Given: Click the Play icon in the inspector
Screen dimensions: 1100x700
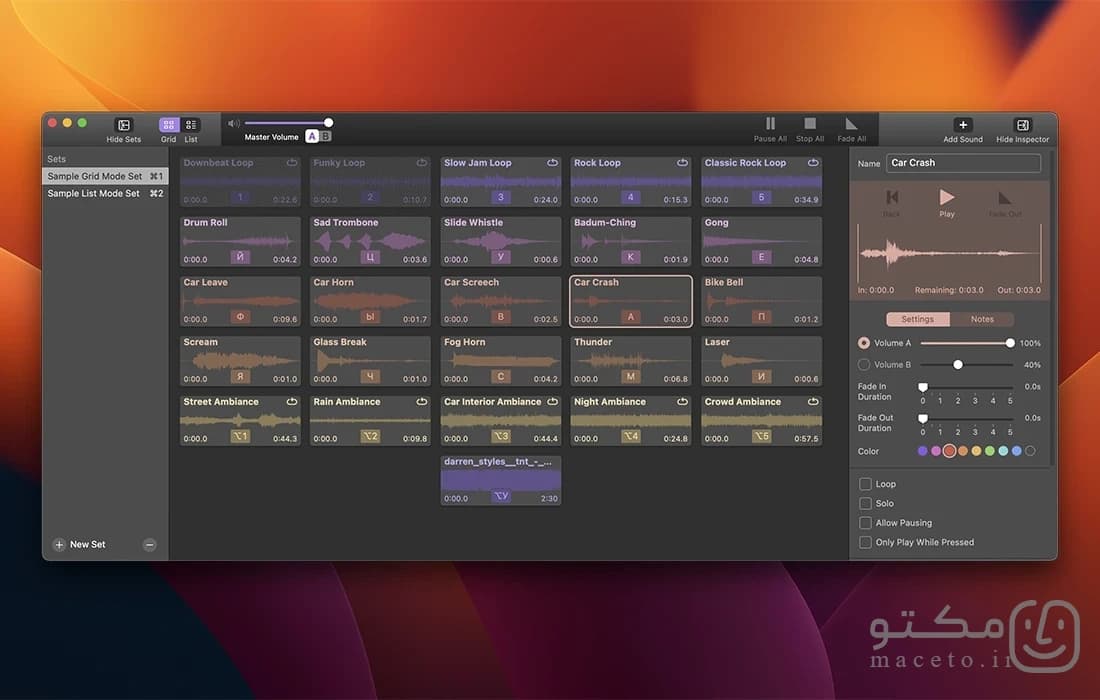Looking at the screenshot, I should 946,197.
